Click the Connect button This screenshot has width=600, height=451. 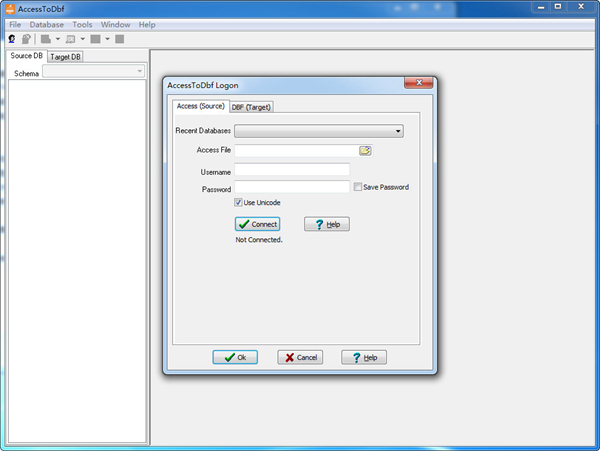click(x=258, y=224)
